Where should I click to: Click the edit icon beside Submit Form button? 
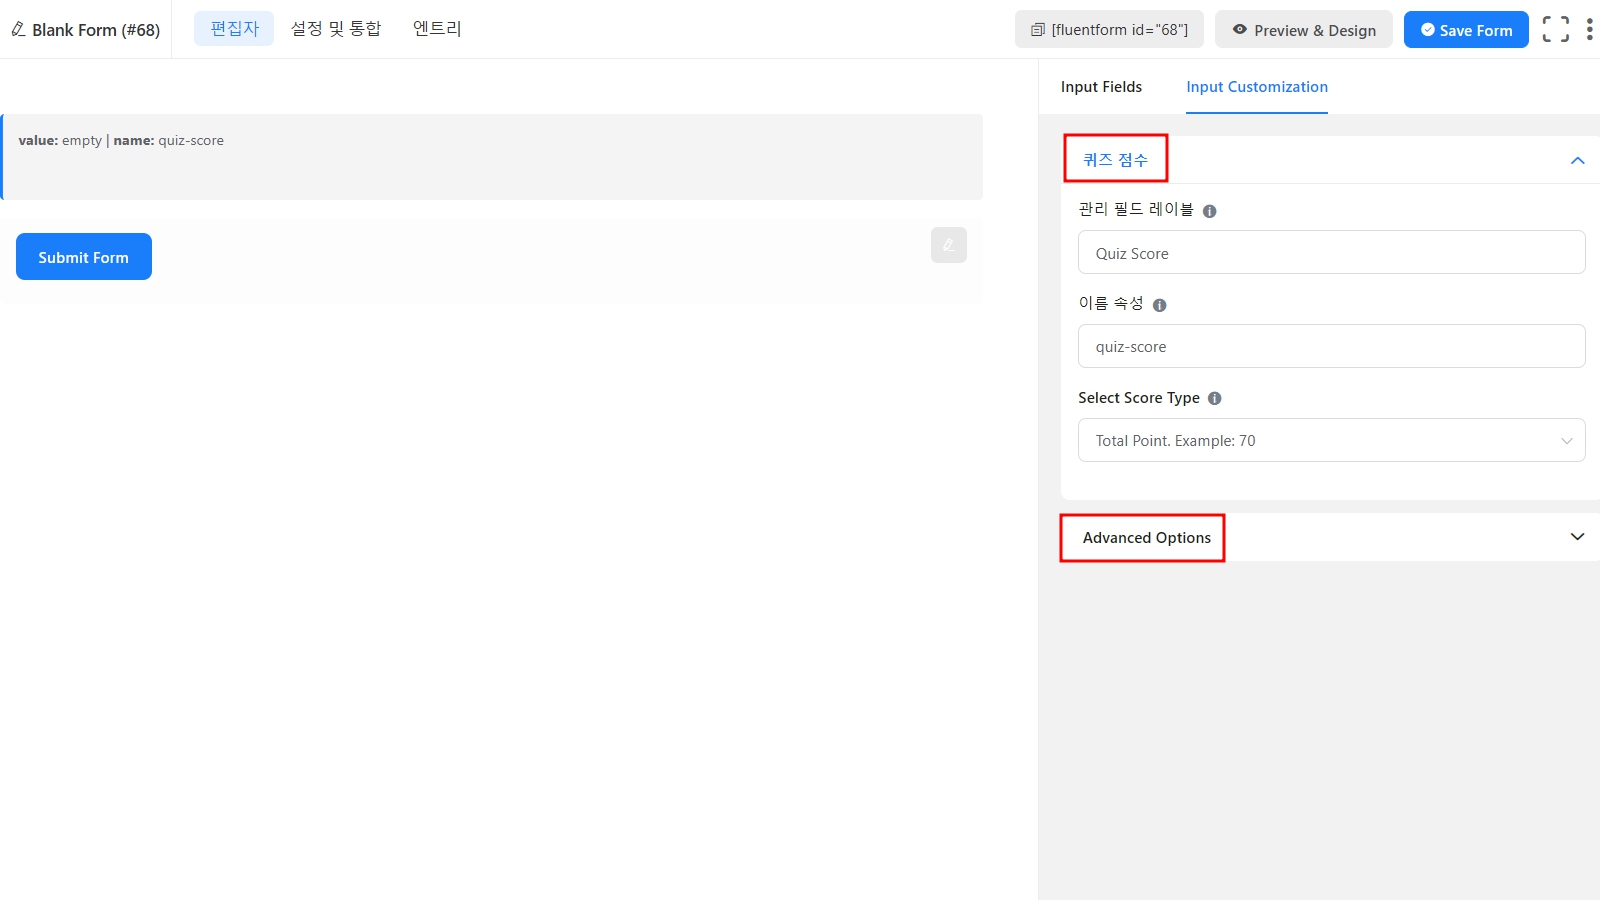[948, 245]
